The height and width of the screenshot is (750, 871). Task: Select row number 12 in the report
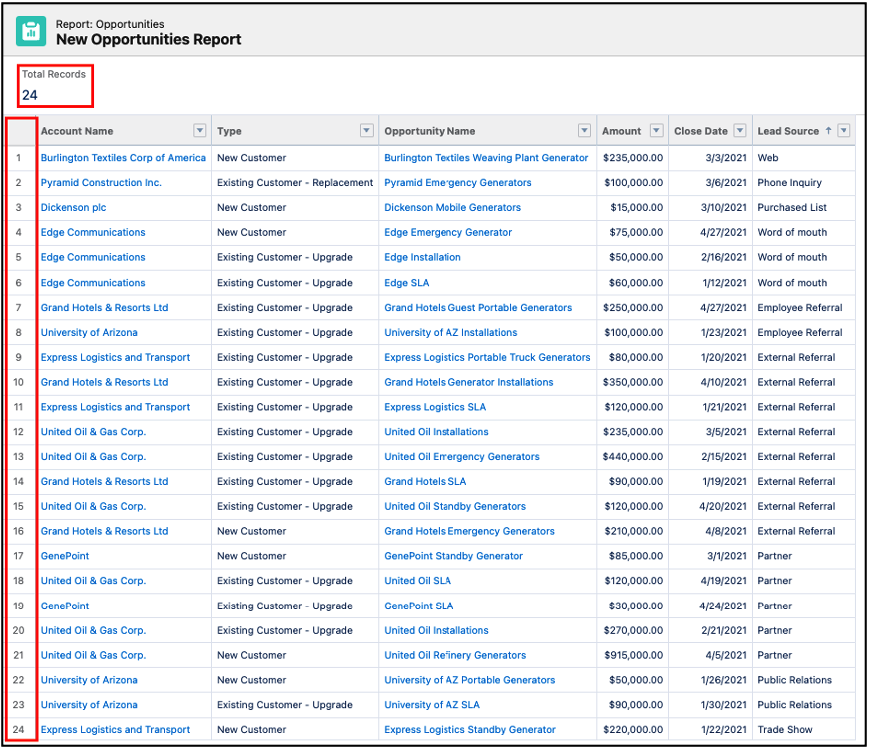22,431
